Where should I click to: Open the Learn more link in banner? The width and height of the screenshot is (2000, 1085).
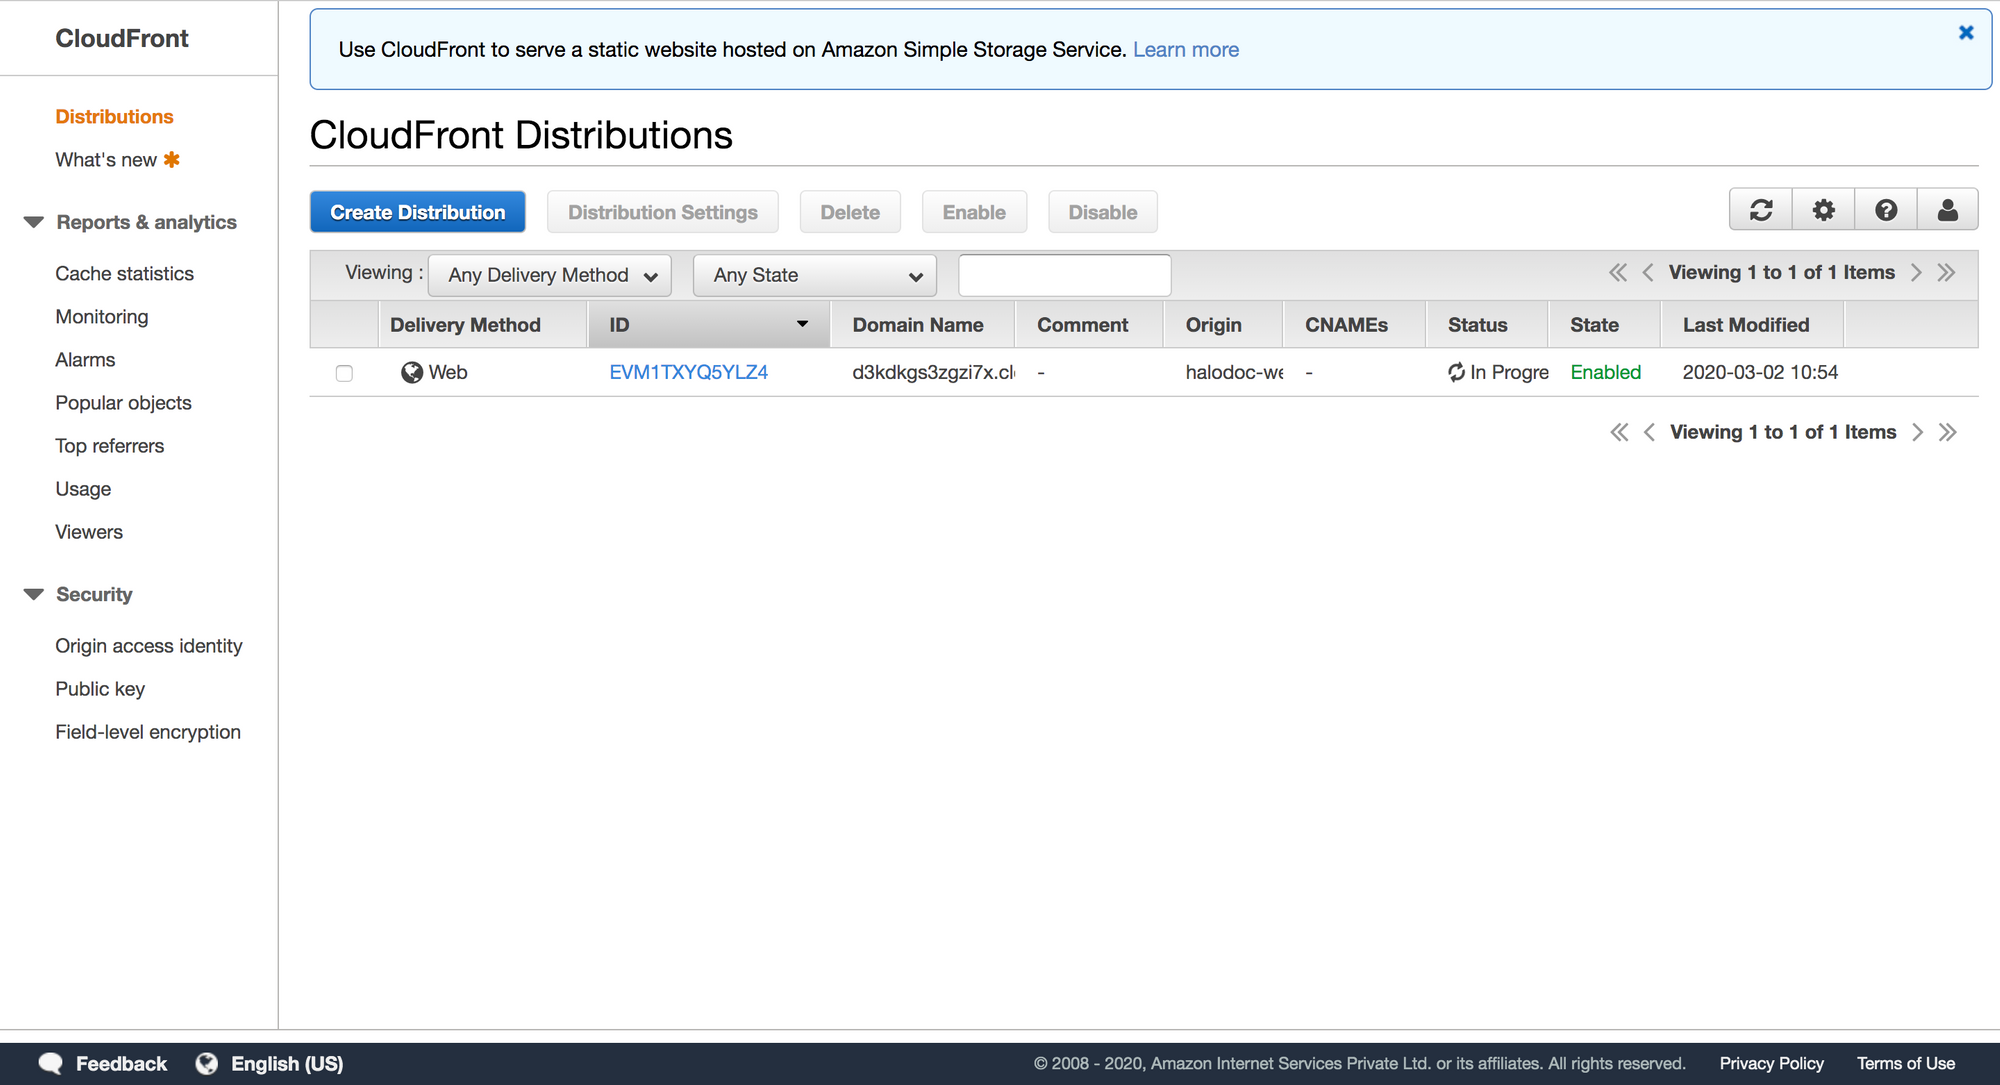[x=1185, y=50]
